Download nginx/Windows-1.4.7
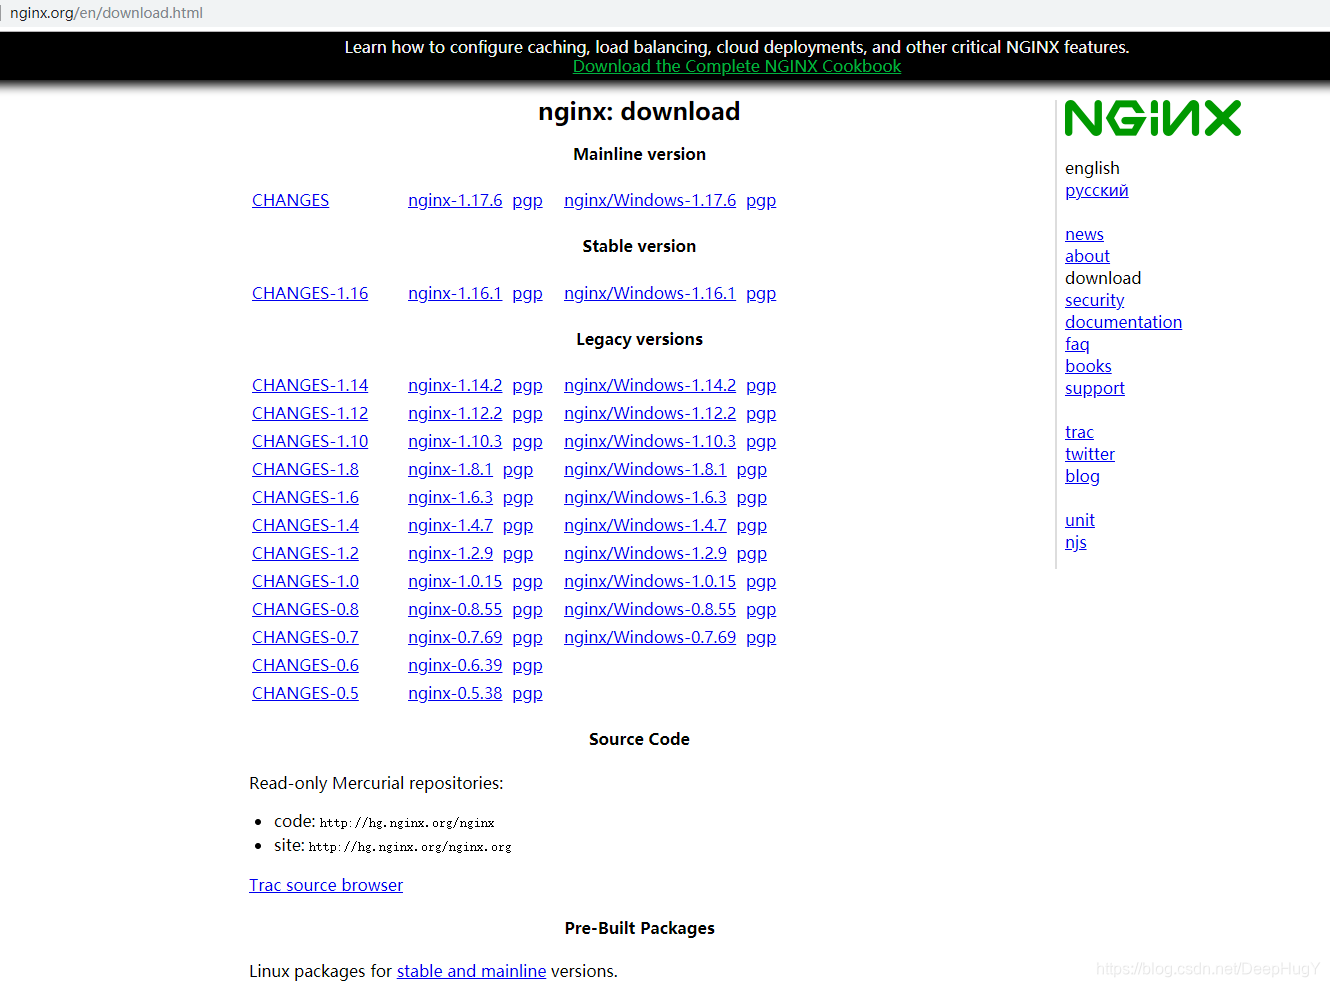This screenshot has height=987, width=1330. [645, 525]
